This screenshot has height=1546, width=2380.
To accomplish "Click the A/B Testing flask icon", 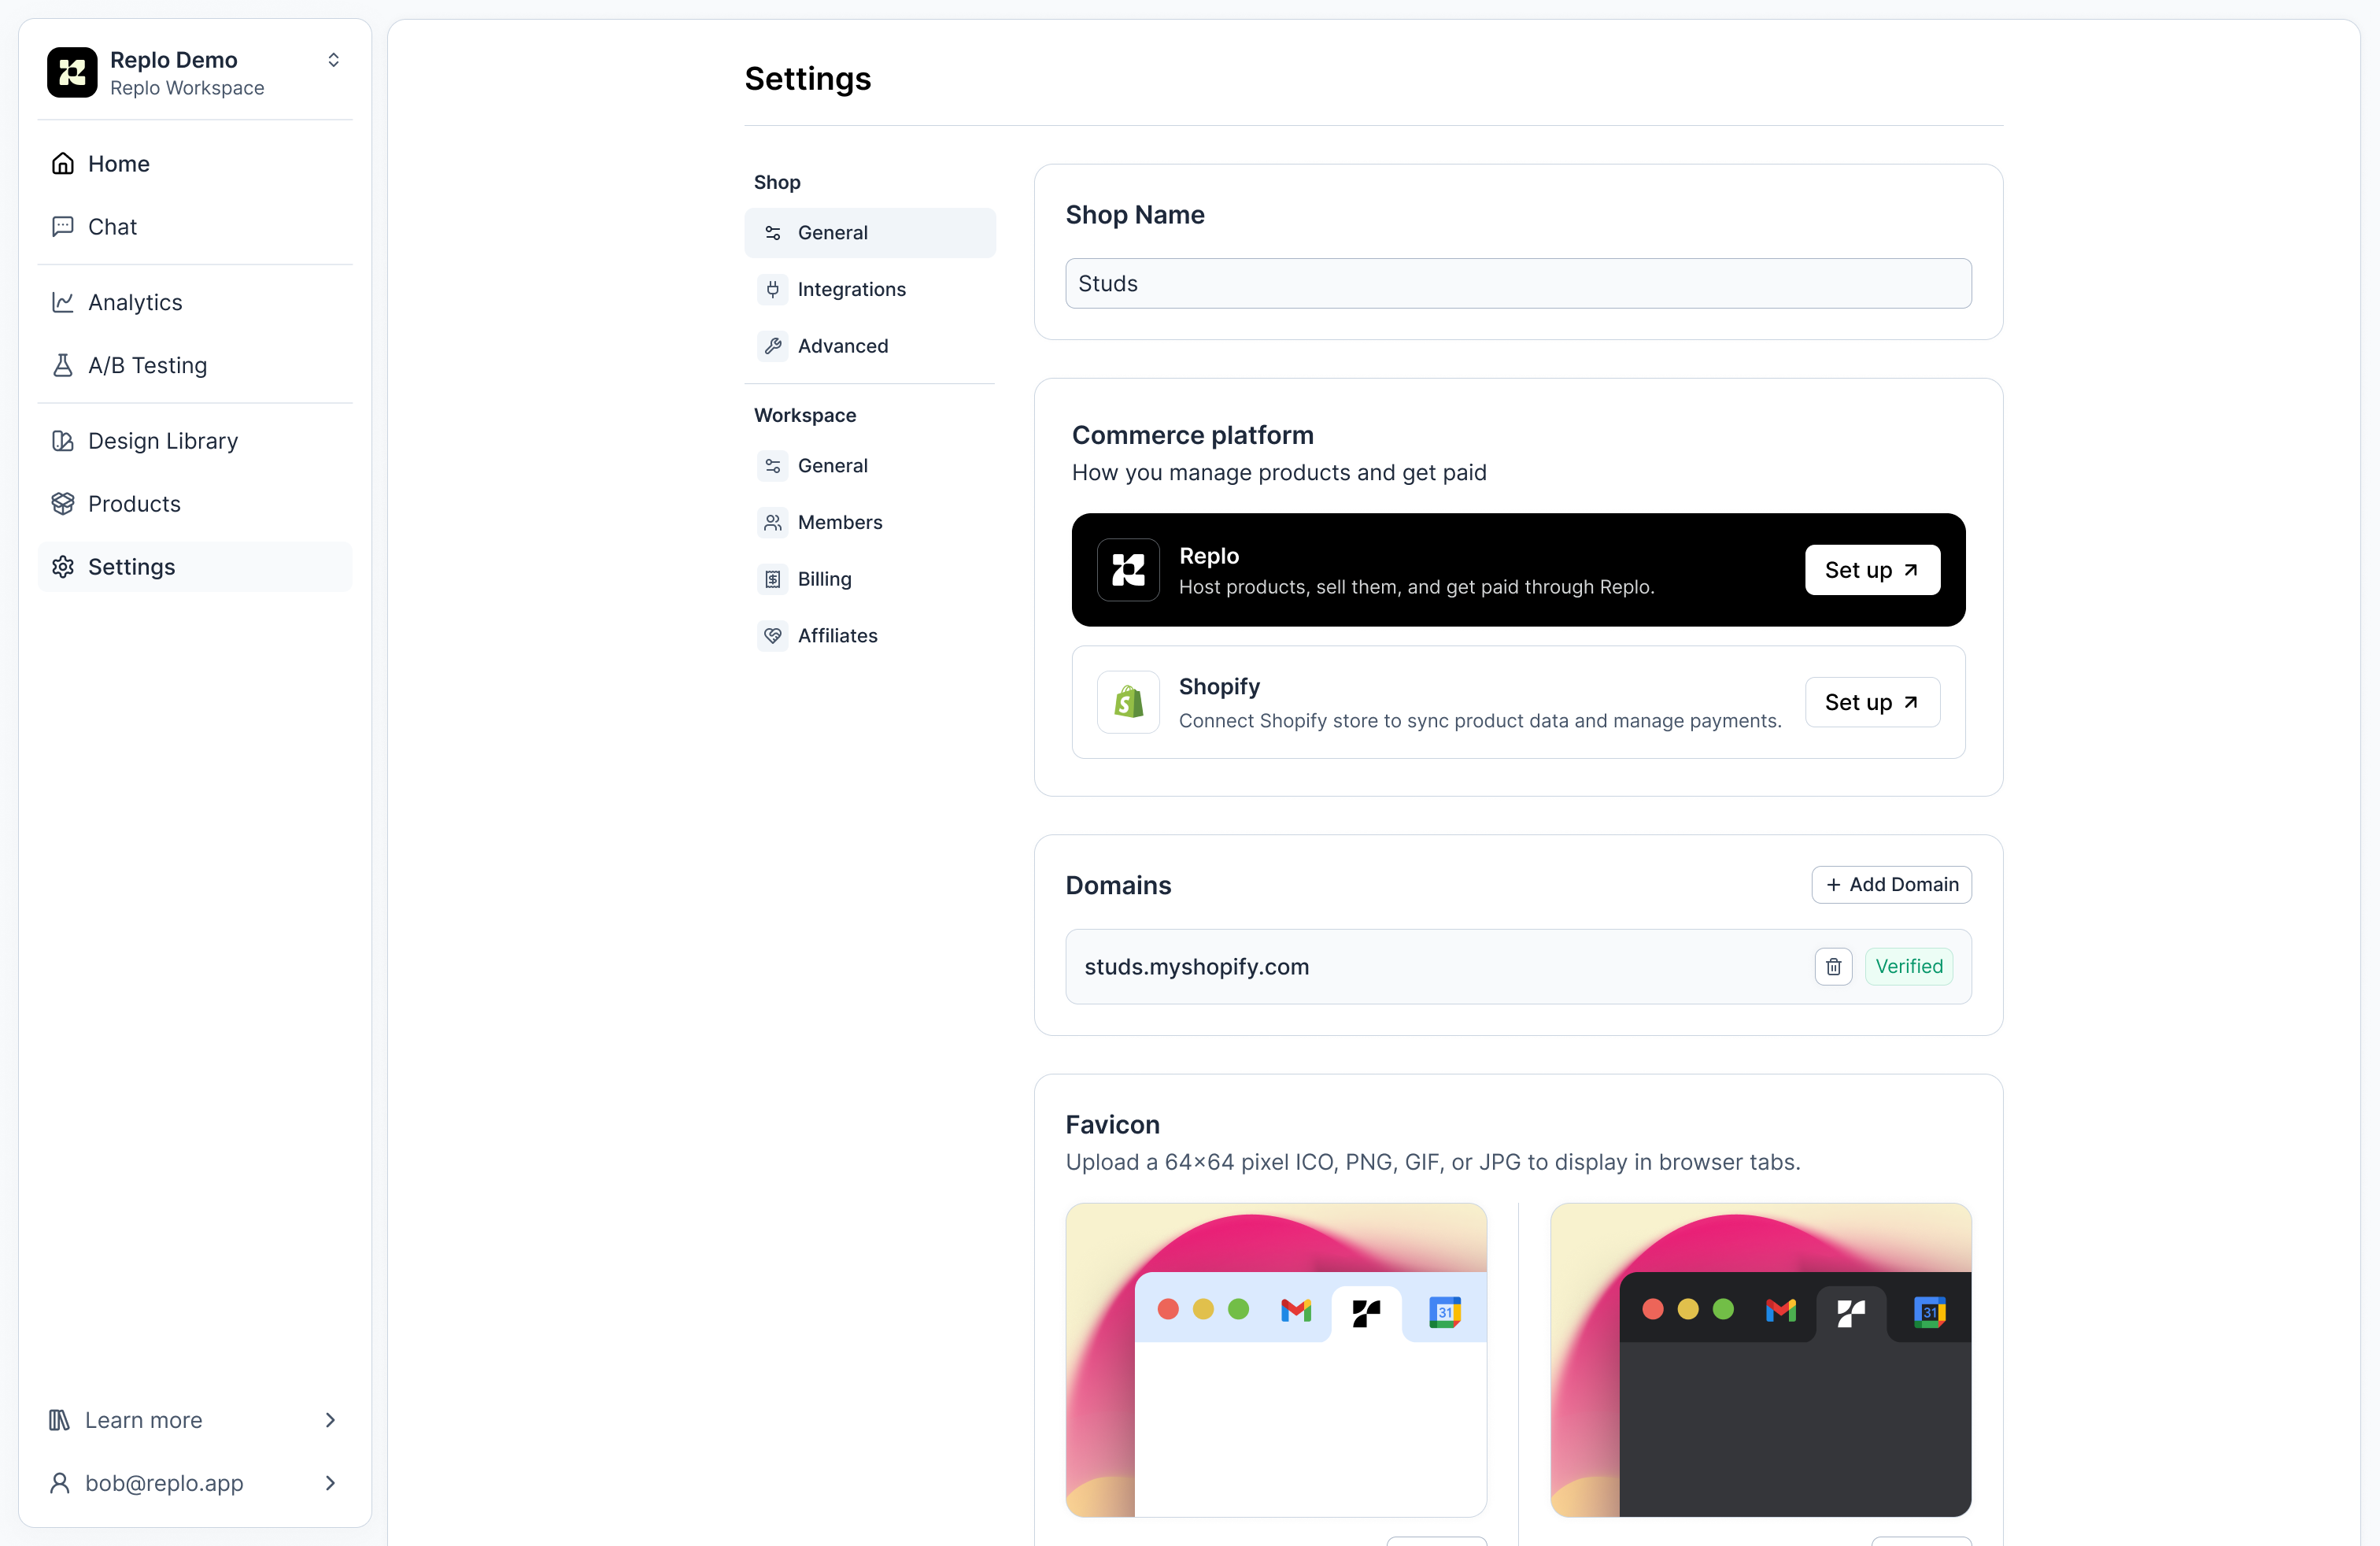I will pos(63,365).
